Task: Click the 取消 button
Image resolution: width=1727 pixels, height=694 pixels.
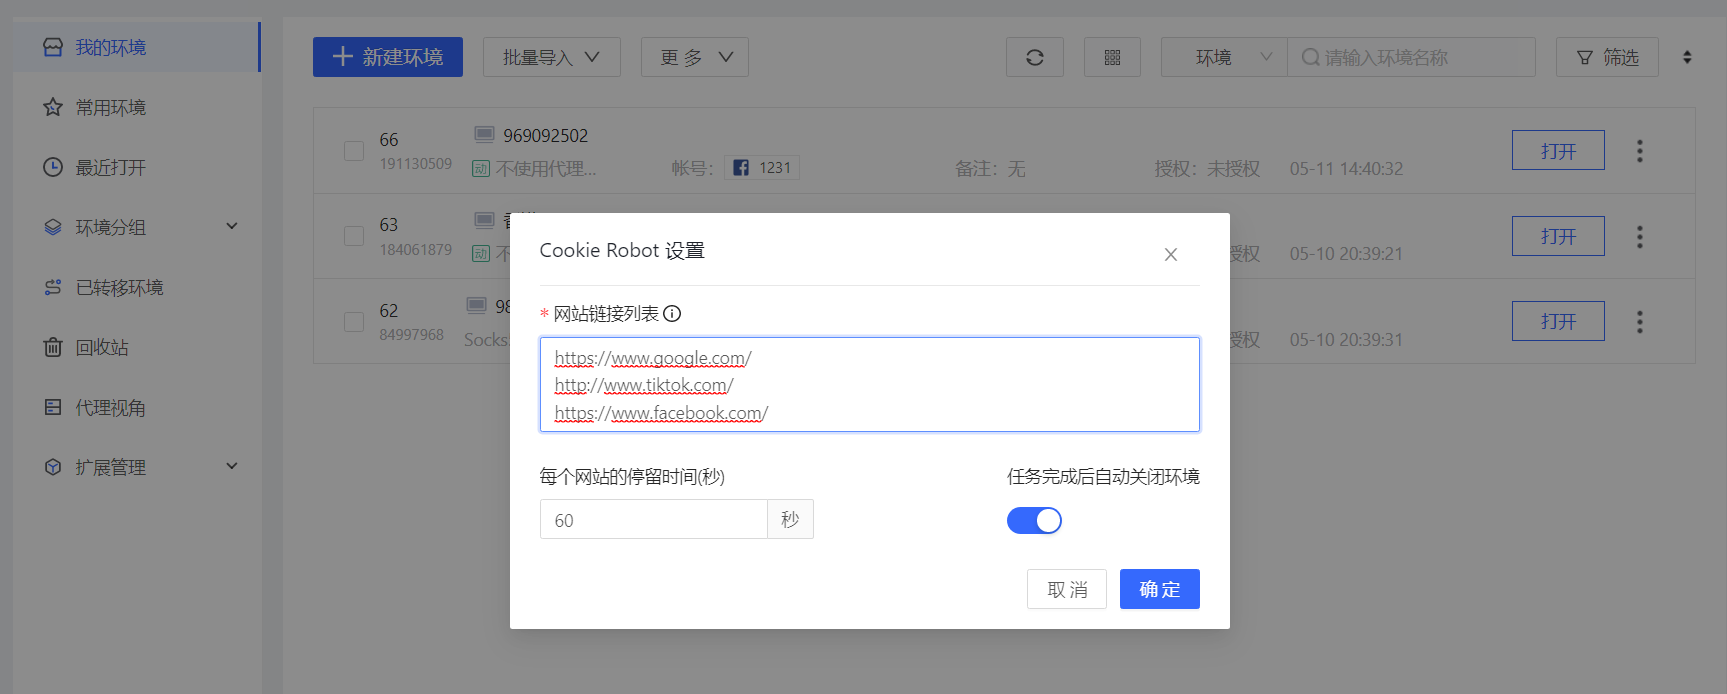Action: tap(1067, 589)
